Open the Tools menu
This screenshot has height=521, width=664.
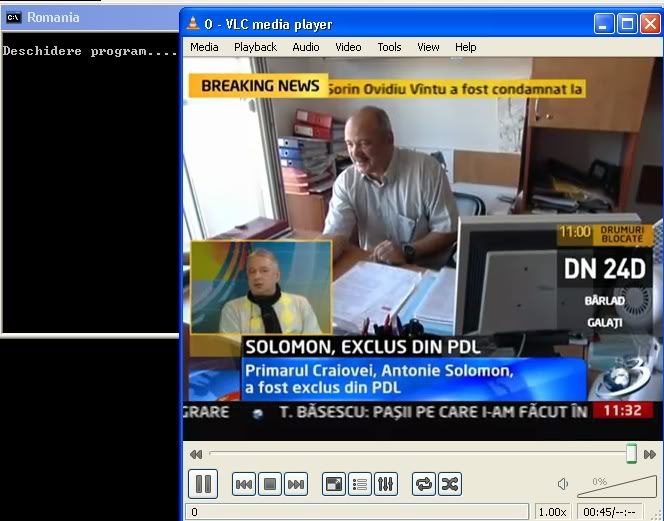click(389, 47)
